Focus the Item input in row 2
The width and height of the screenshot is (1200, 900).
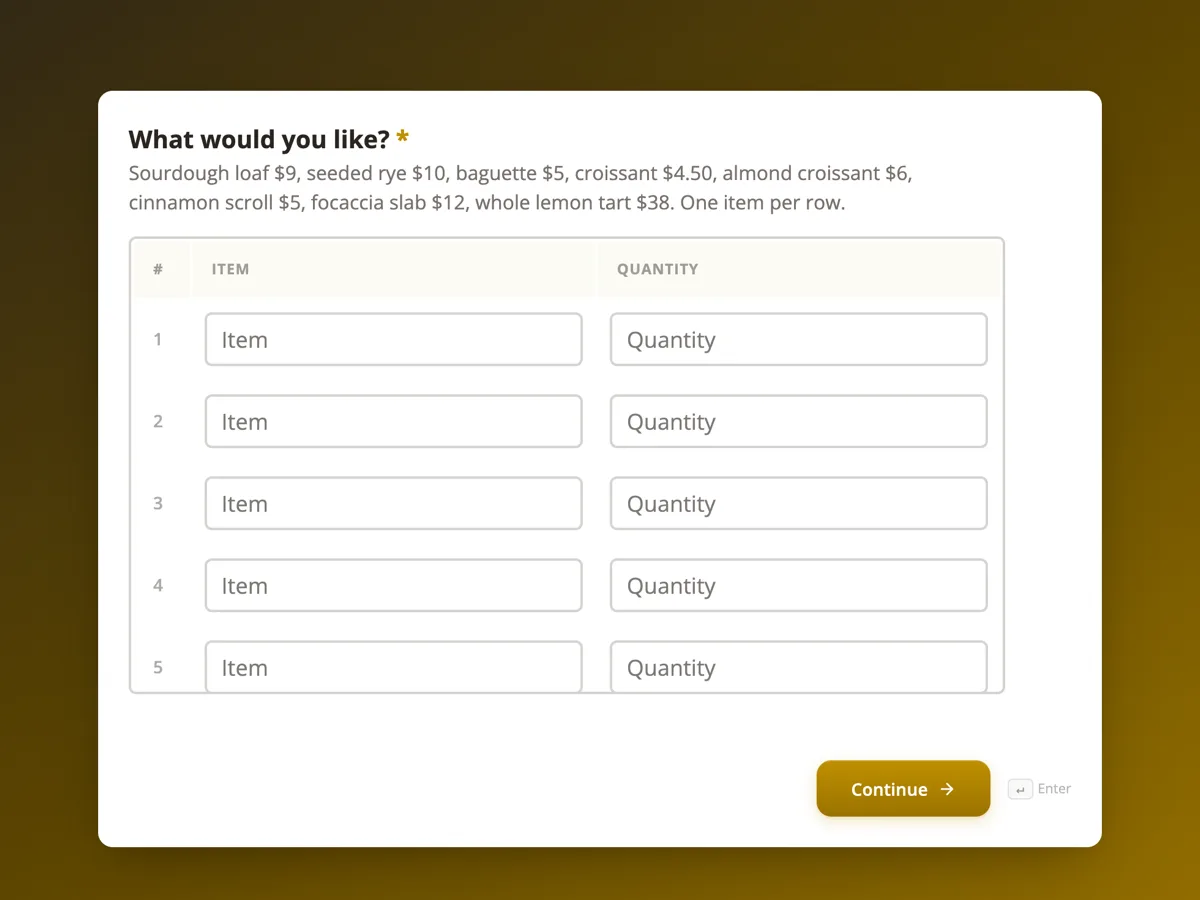pos(394,421)
